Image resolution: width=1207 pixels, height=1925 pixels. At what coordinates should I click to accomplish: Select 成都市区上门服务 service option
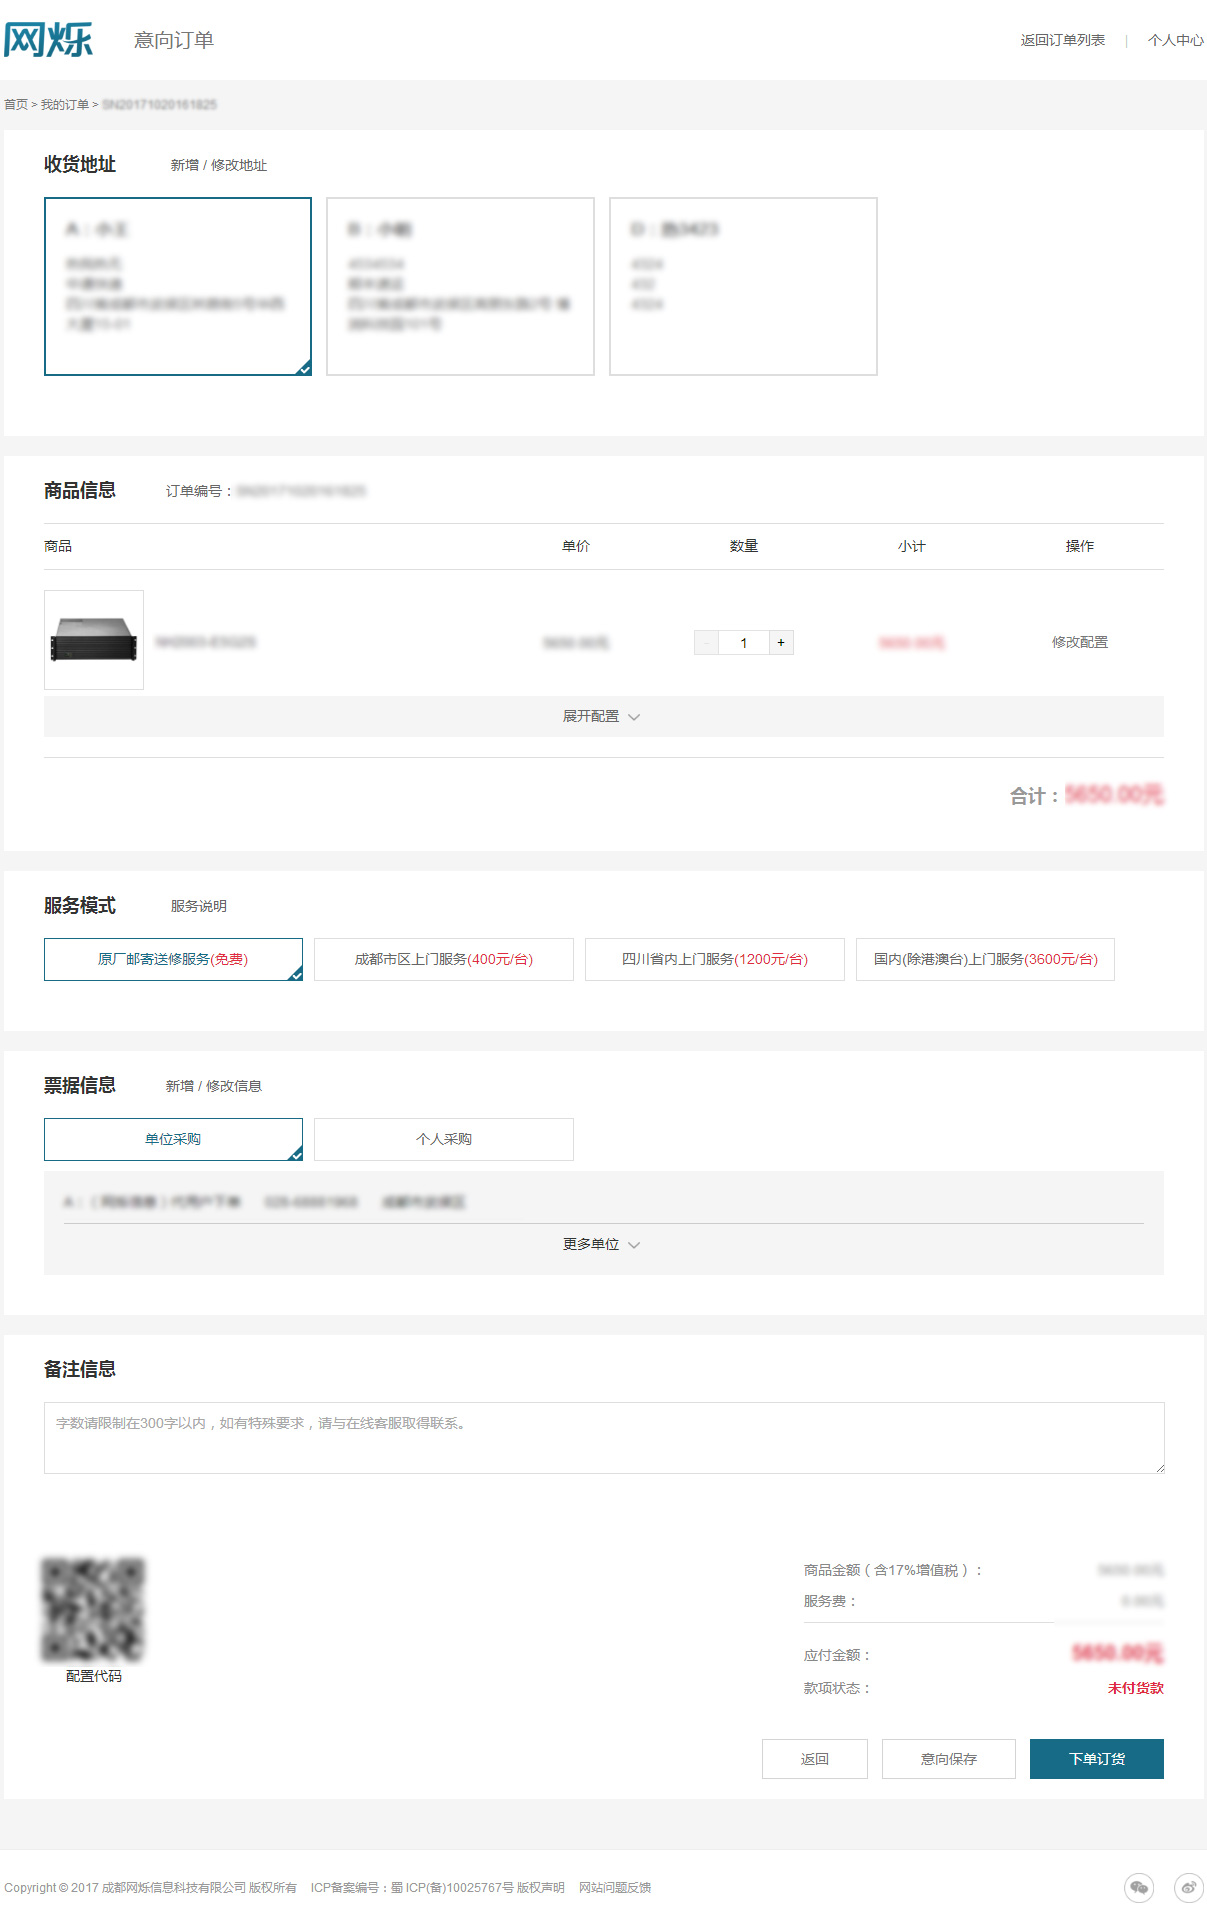coord(443,959)
